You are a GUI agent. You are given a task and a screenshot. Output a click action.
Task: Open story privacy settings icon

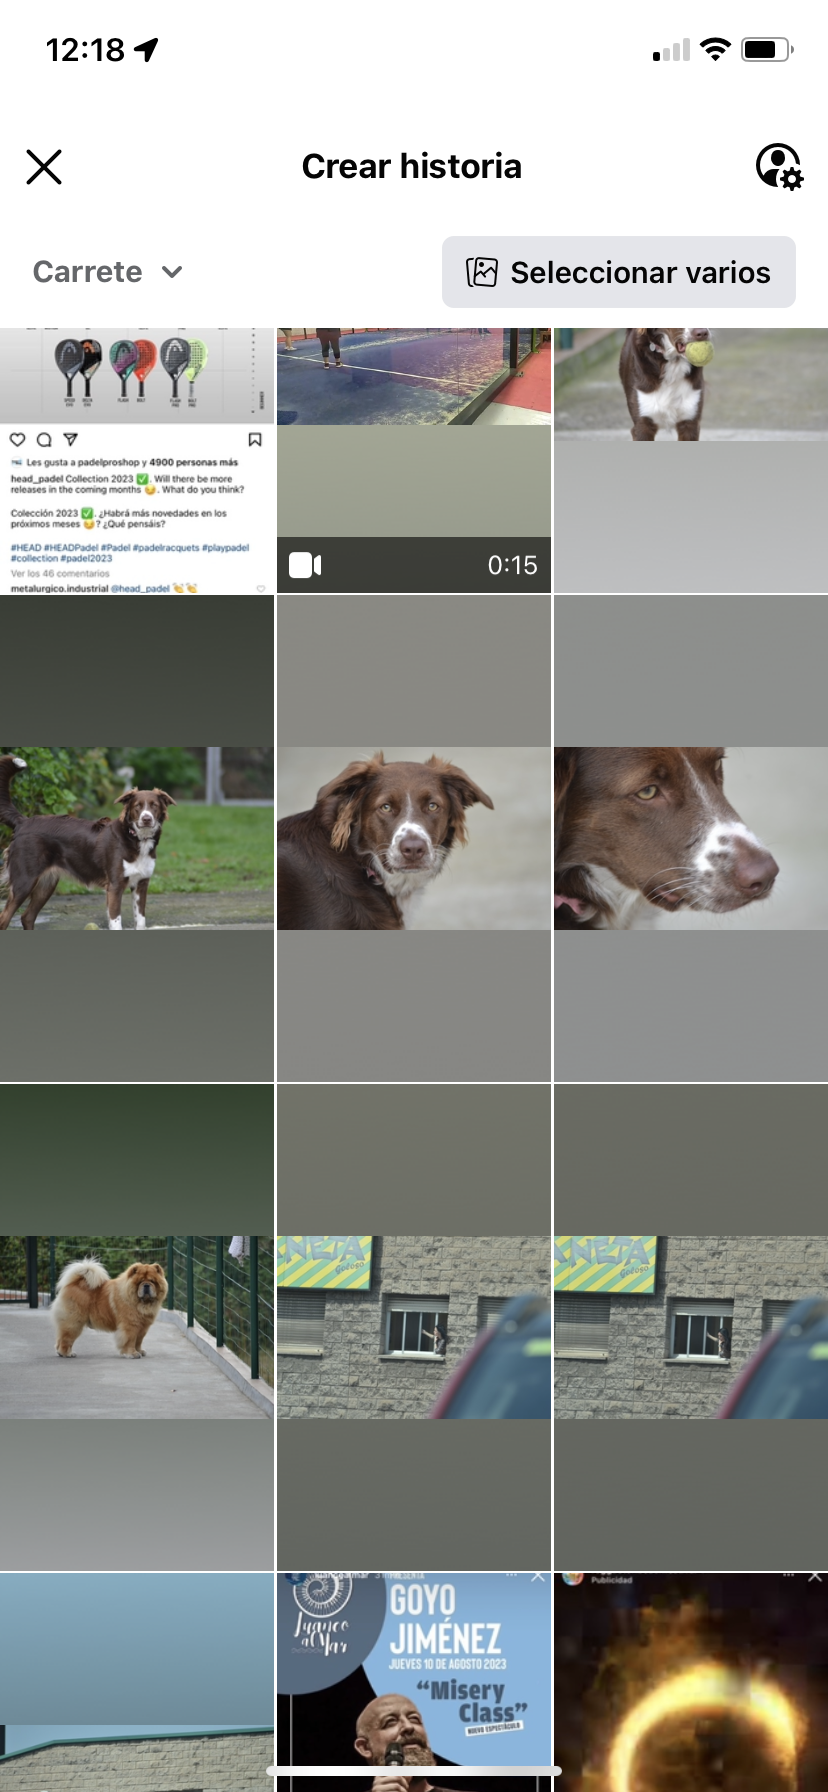778,166
